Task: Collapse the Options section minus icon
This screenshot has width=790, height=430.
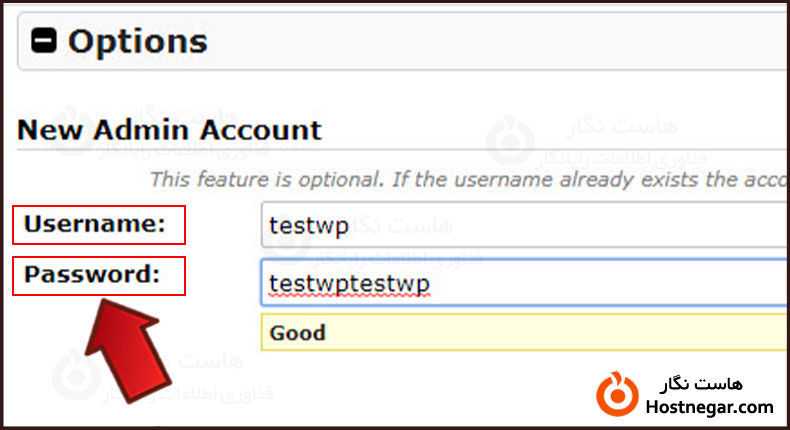Action: (x=45, y=41)
